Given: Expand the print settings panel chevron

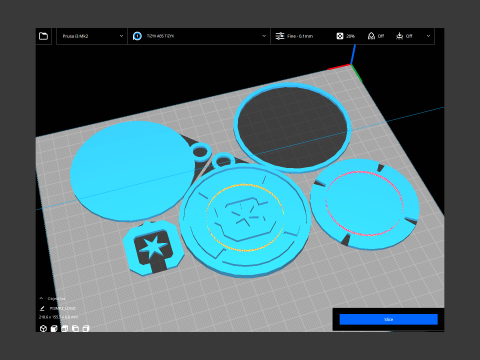Looking at the screenshot, I should pyautogui.click(x=428, y=36).
